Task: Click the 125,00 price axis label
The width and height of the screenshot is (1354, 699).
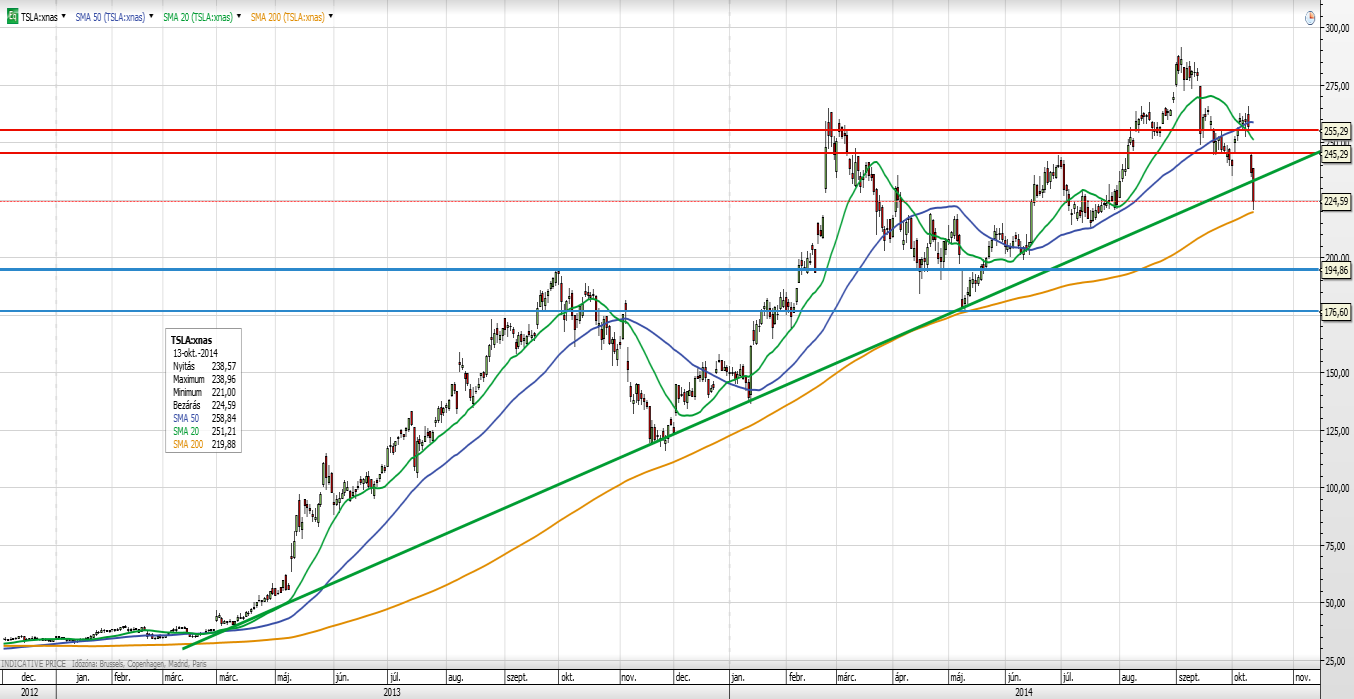Action: pyautogui.click(x=1337, y=431)
